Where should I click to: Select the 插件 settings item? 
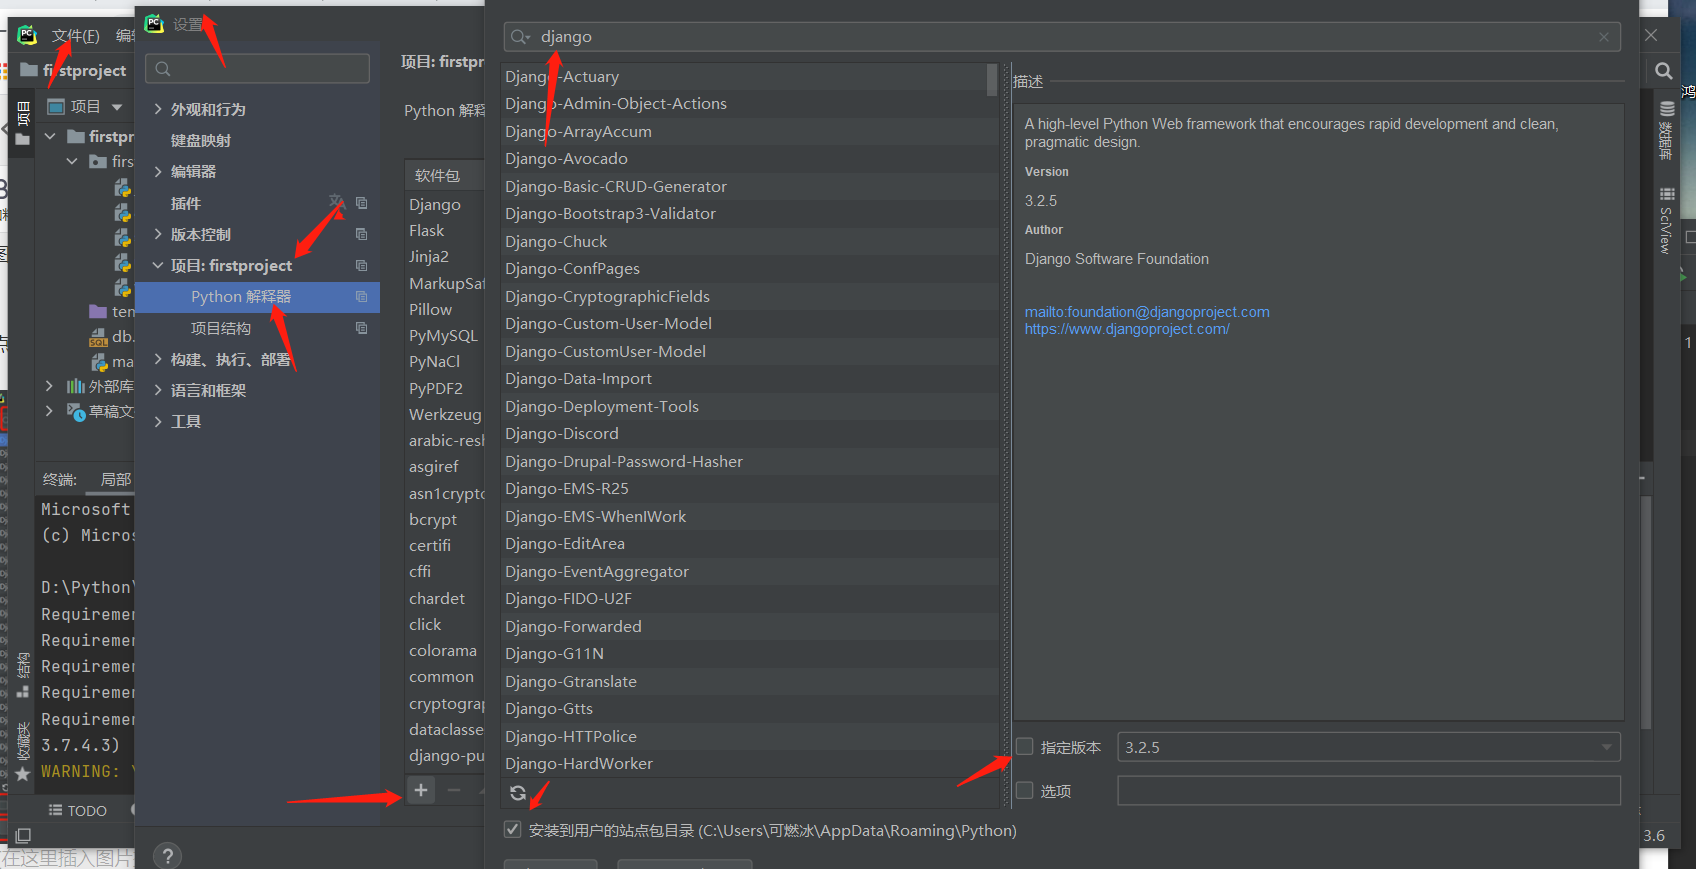[186, 203]
